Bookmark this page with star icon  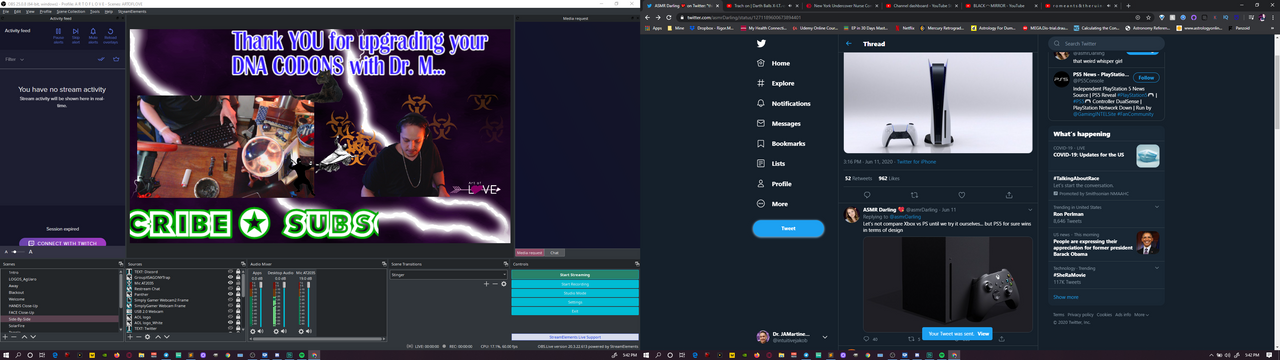click(1149, 17)
